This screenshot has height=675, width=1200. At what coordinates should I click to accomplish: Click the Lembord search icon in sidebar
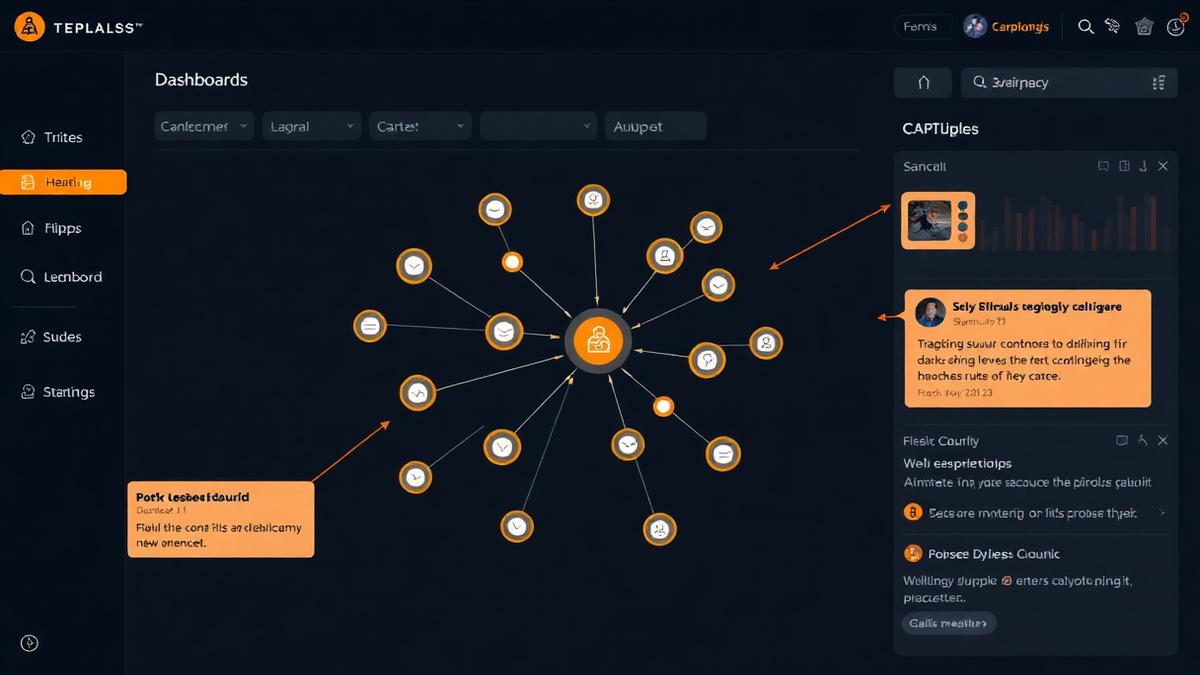click(28, 277)
